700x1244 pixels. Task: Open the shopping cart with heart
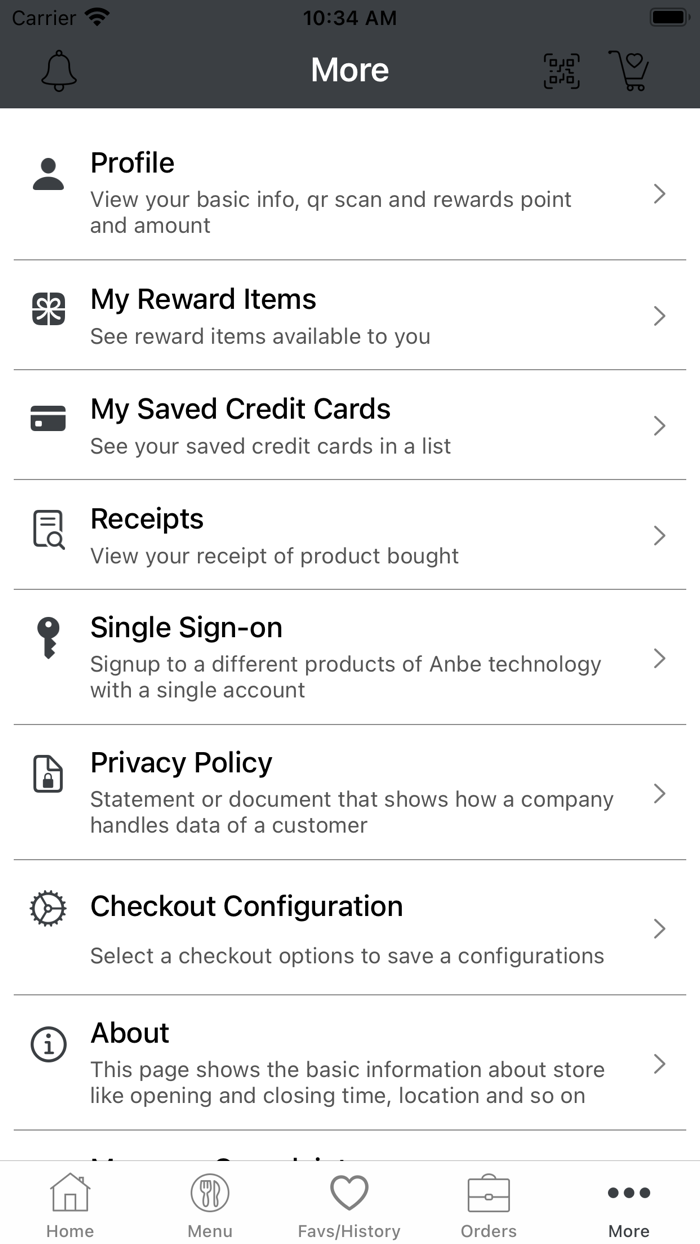[630, 70]
